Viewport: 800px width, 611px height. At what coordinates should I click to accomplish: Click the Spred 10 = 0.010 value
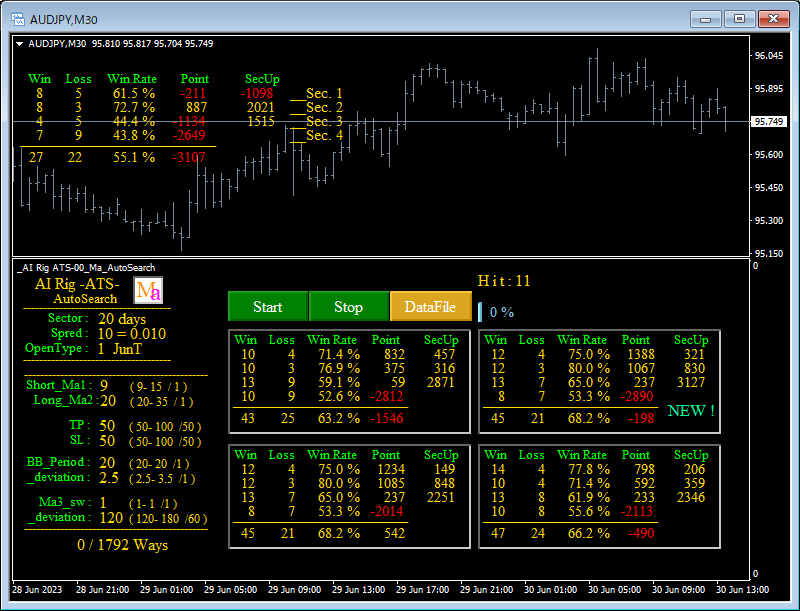(132, 334)
